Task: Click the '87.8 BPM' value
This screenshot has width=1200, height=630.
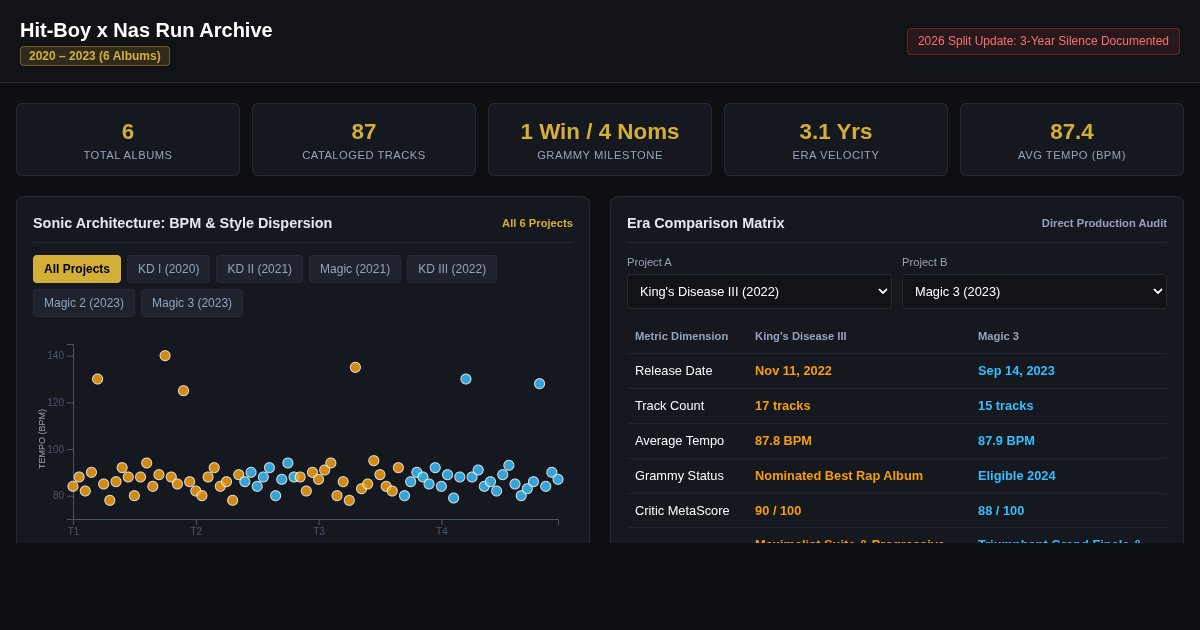Action: click(783, 441)
